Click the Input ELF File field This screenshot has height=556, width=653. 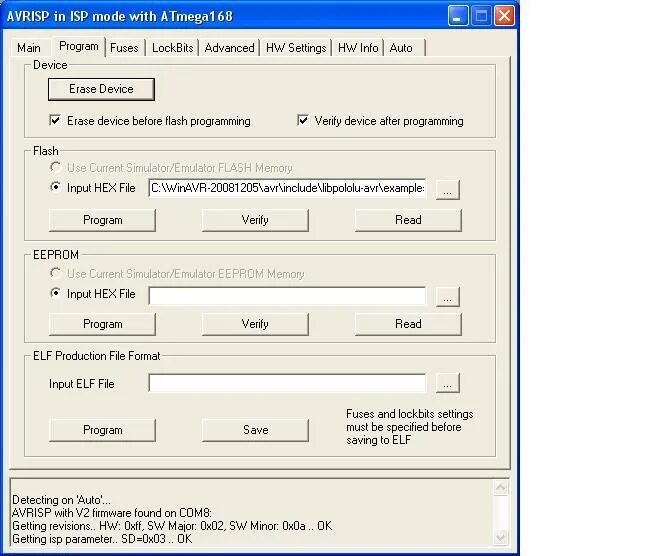pos(287,383)
